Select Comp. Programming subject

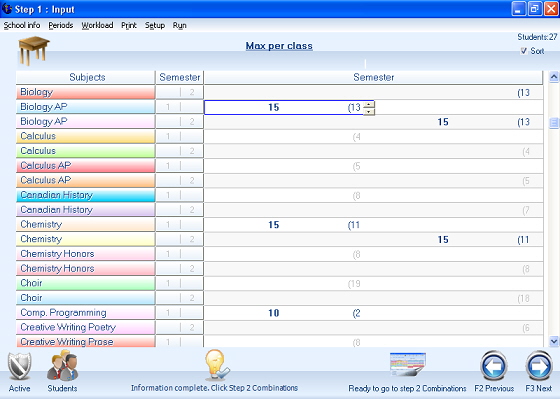click(x=86, y=313)
